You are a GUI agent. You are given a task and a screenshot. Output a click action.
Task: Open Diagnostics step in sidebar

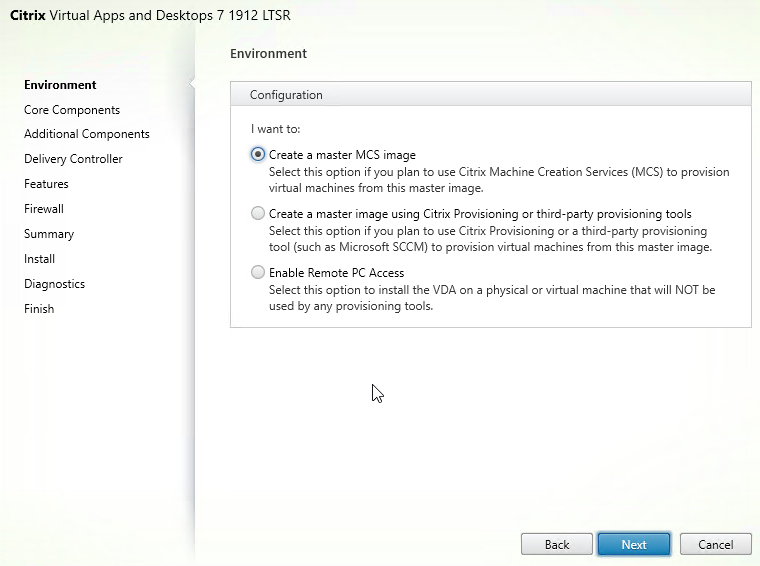click(54, 284)
